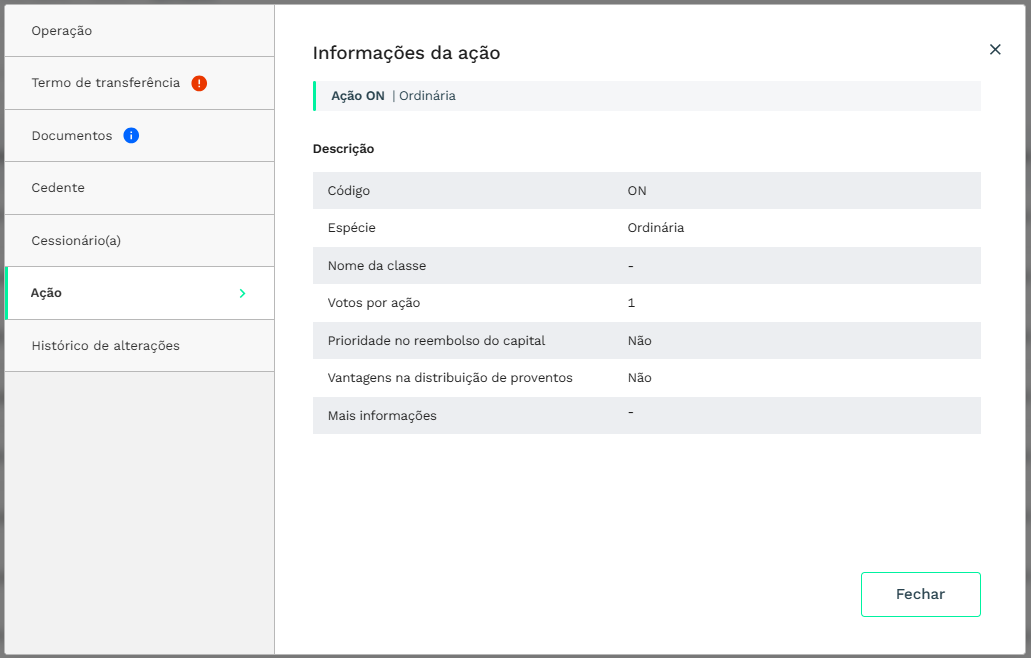
Task: Click the Votos por ação row
Action: (x=646, y=303)
